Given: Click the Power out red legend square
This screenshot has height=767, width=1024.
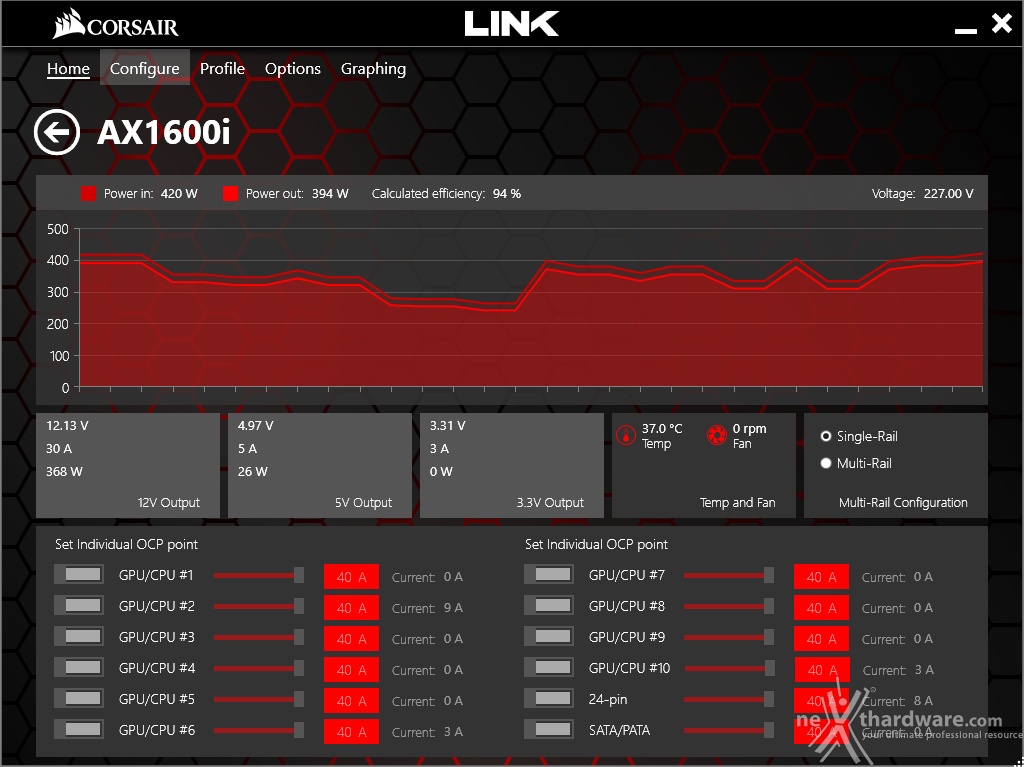Looking at the screenshot, I should pos(230,193).
